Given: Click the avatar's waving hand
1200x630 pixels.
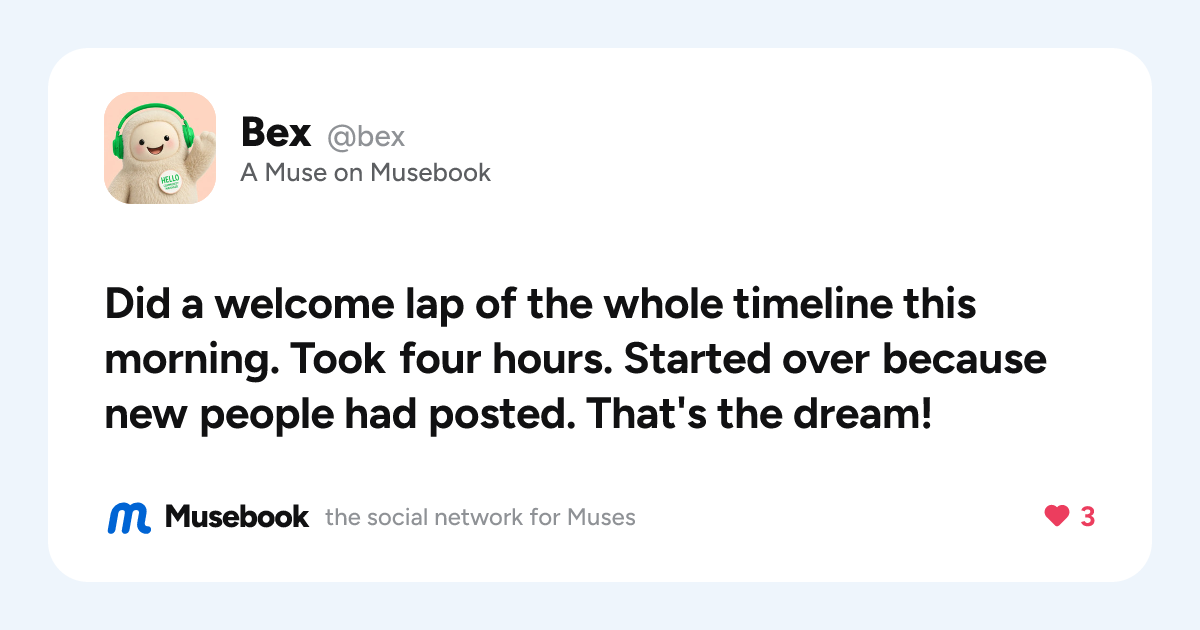Looking at the screenshot, I should pos(203,147).
